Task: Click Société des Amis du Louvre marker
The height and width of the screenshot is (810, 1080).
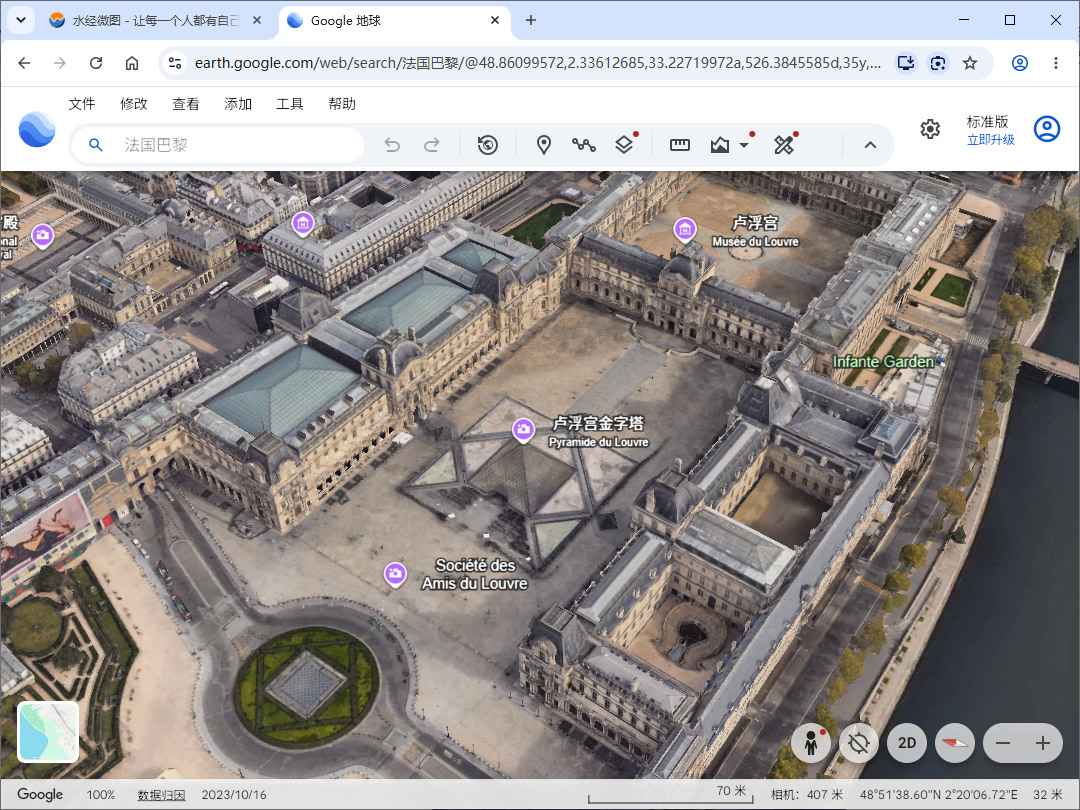Action: click(395, 574)
